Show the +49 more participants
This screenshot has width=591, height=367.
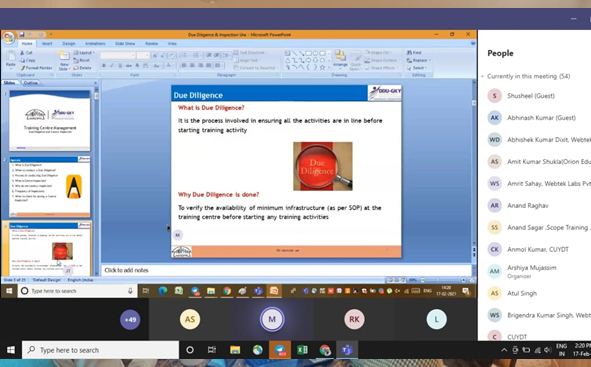coord(130,320)
